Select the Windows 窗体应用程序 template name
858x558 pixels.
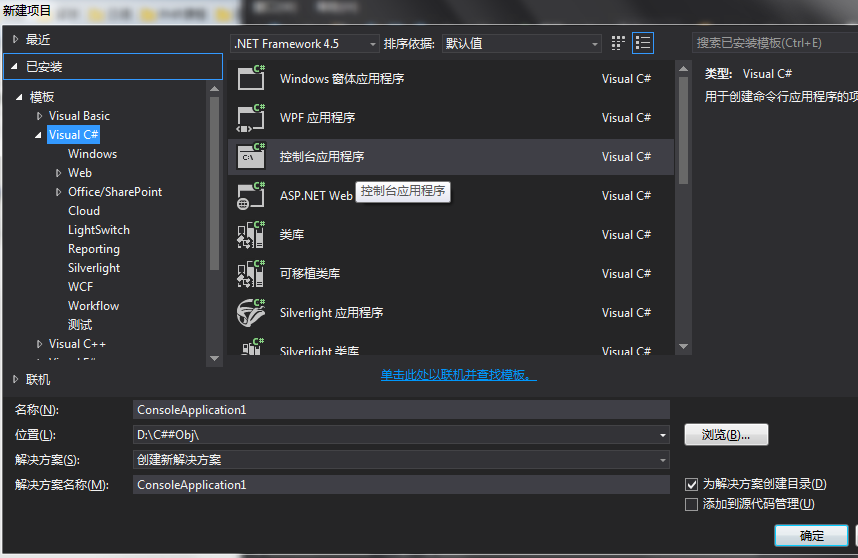pos(342,79)
